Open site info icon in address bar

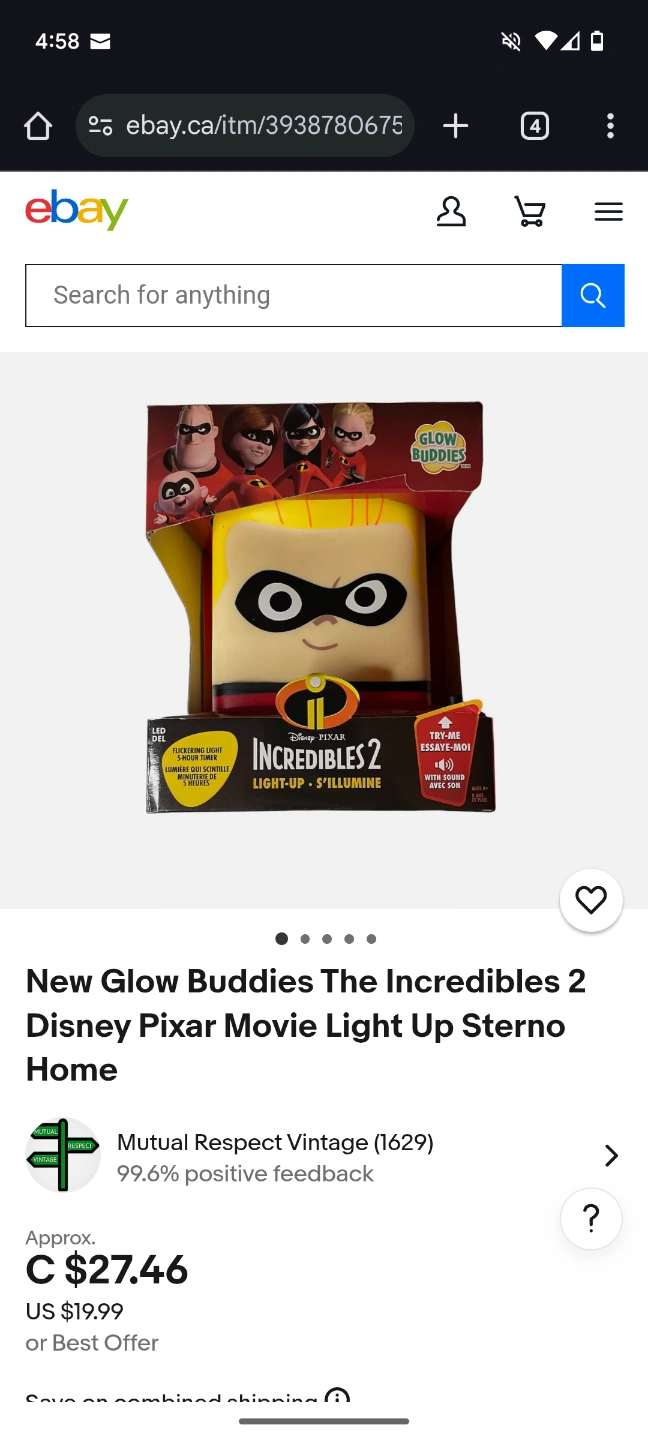pyautogui.click(x=100, y=126)
